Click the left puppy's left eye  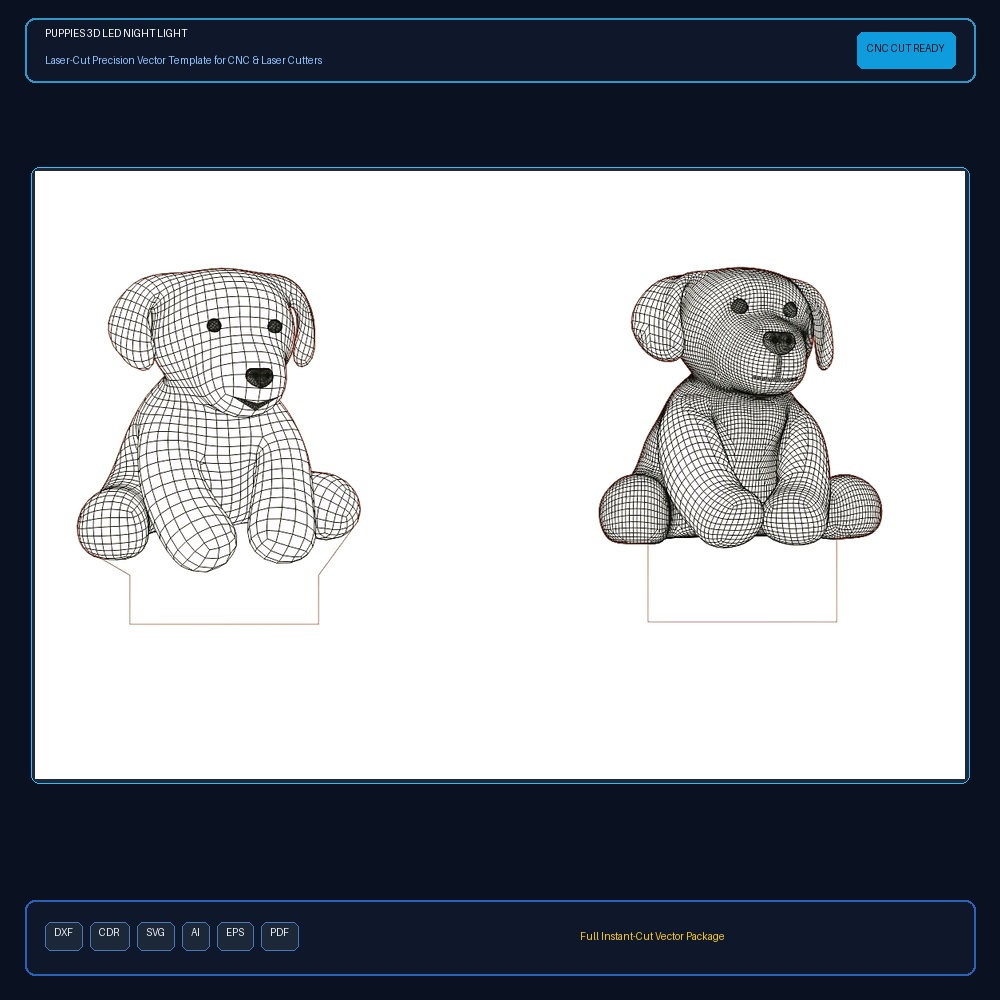point(214,325)
